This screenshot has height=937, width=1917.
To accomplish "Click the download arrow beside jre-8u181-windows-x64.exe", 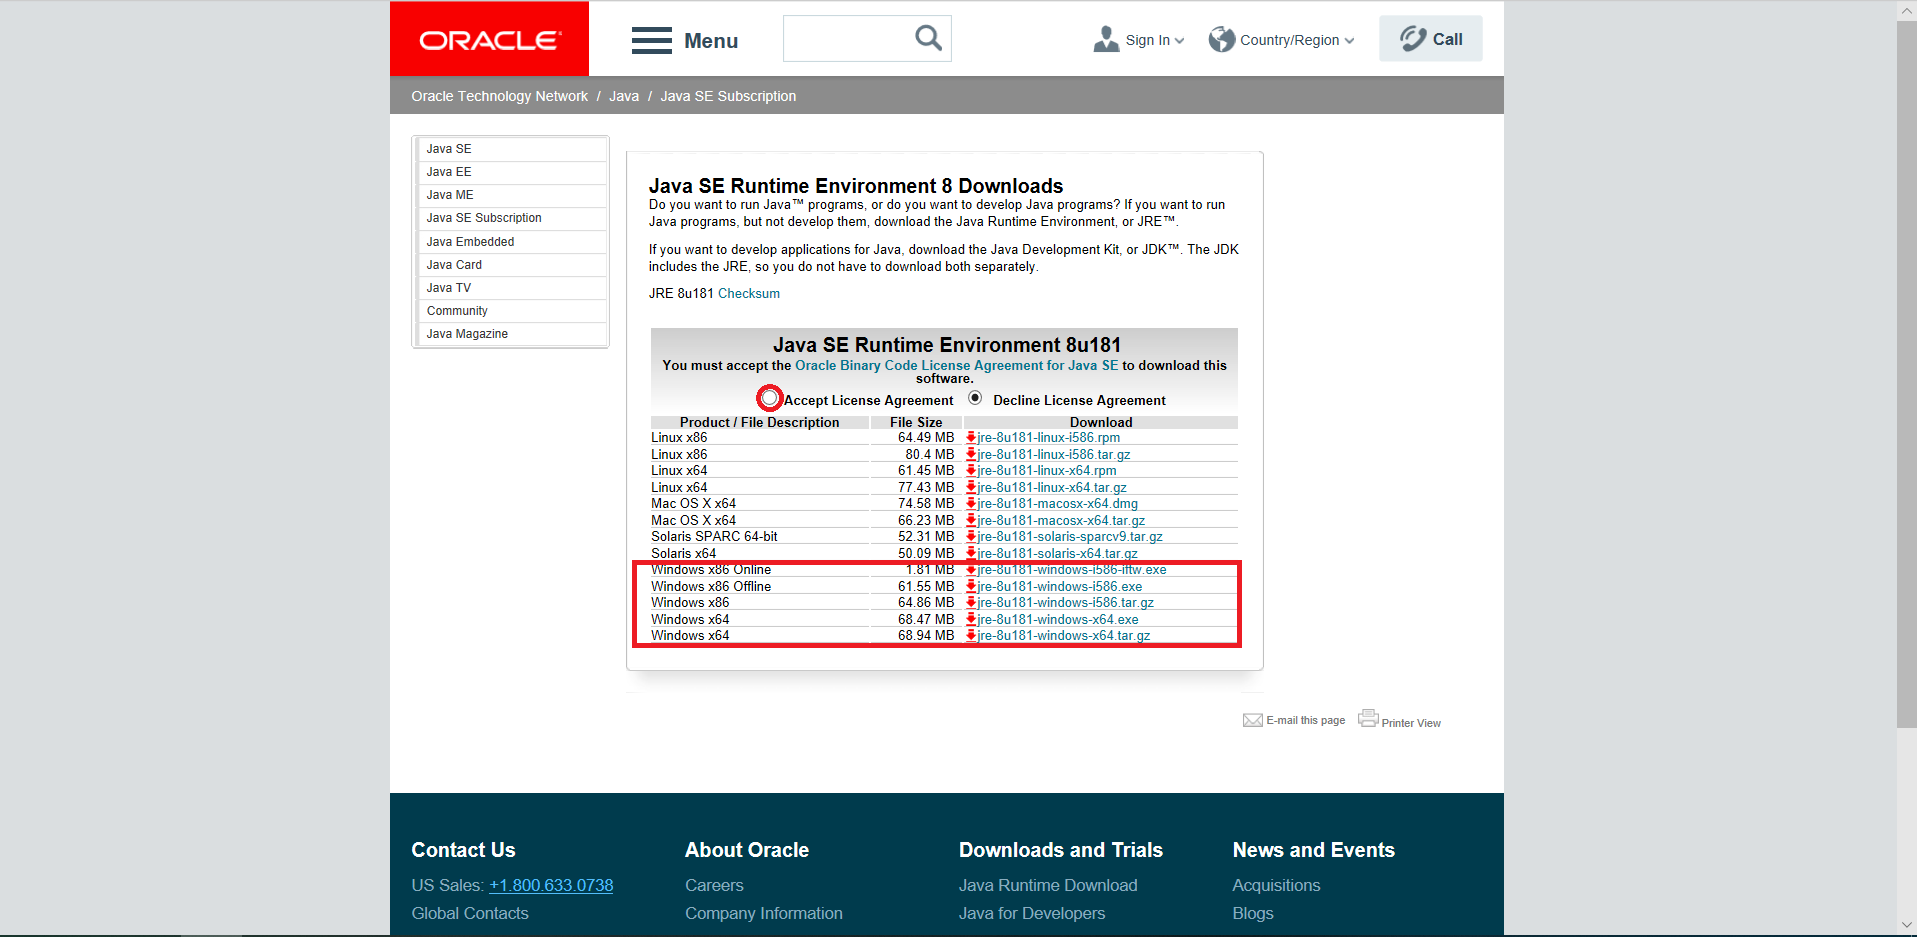I will tap(971, 619).
